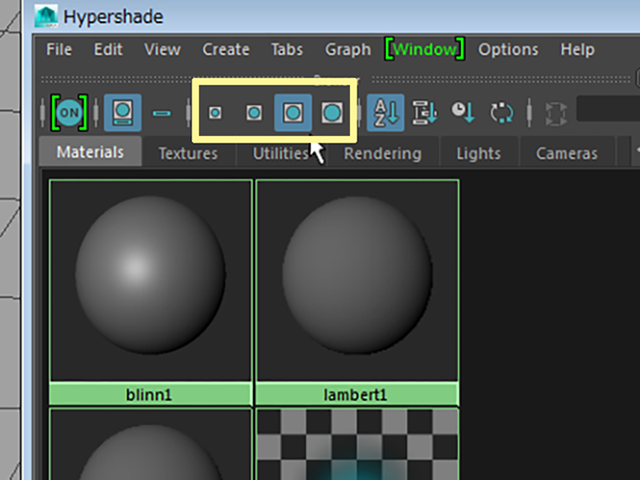Open the Create menu
Viewport: 640px width, 480px height.
point(226,50)
